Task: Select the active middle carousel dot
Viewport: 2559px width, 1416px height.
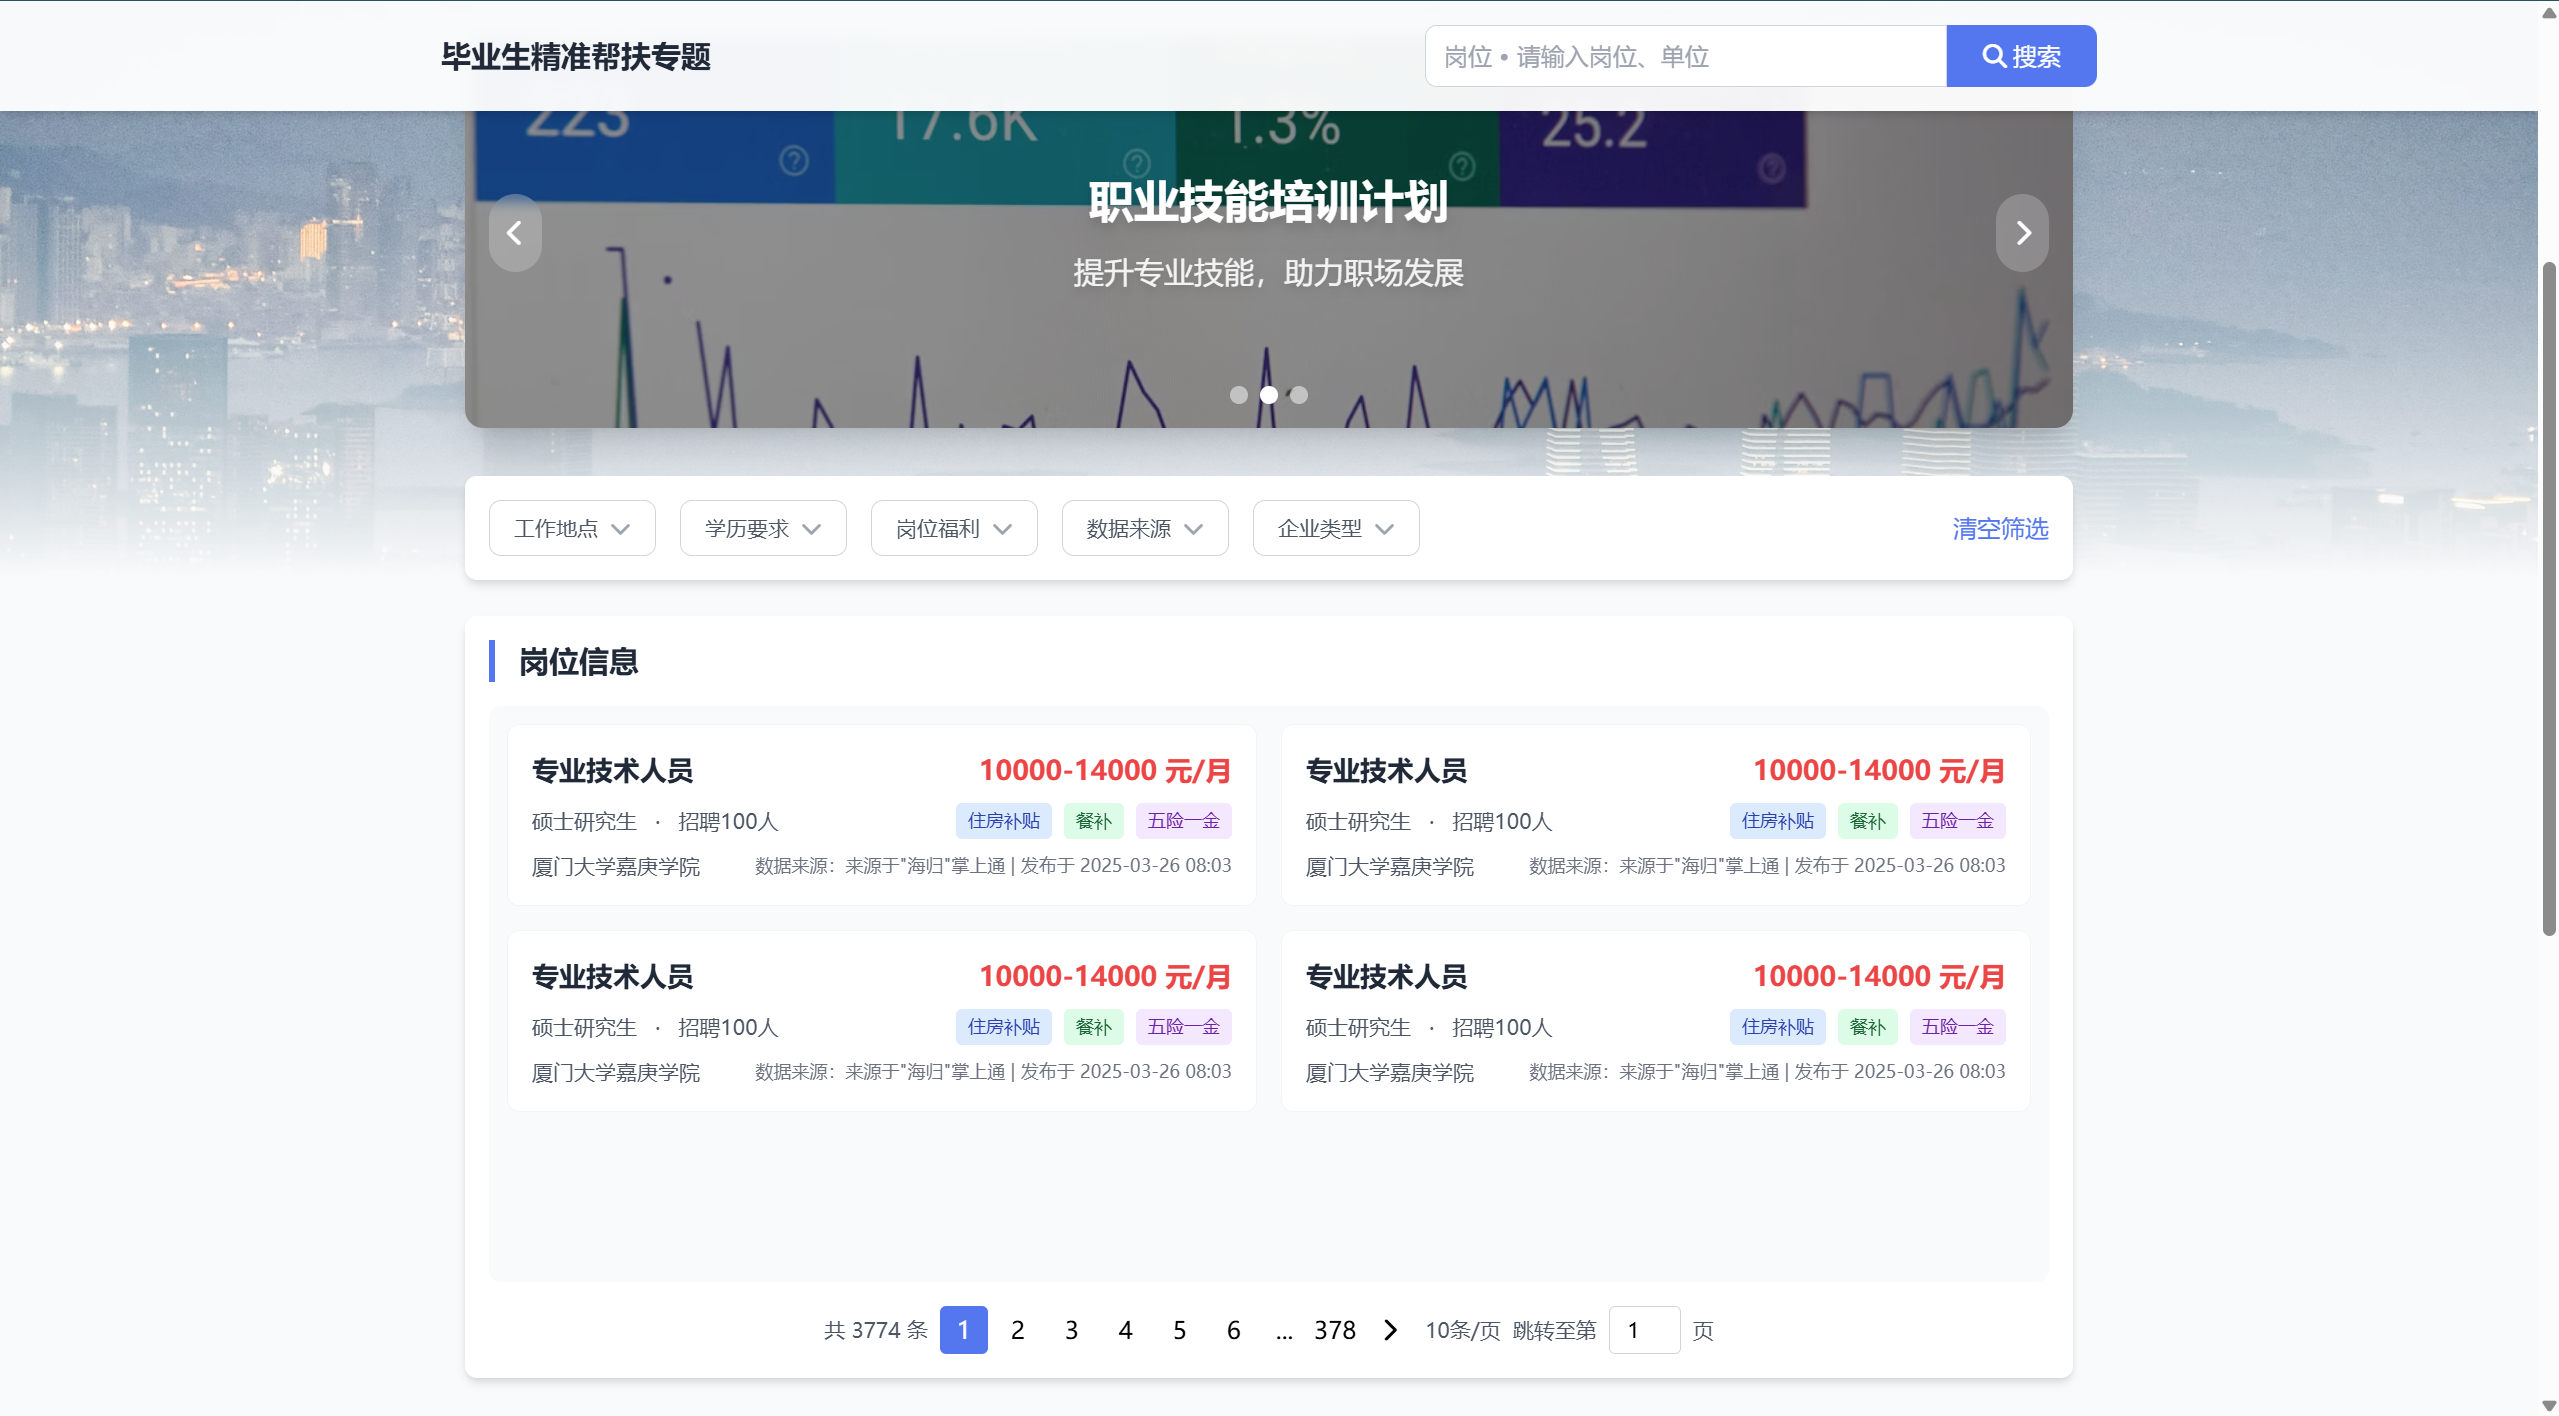Action: pyautogui.click(x=1268, y=395)
